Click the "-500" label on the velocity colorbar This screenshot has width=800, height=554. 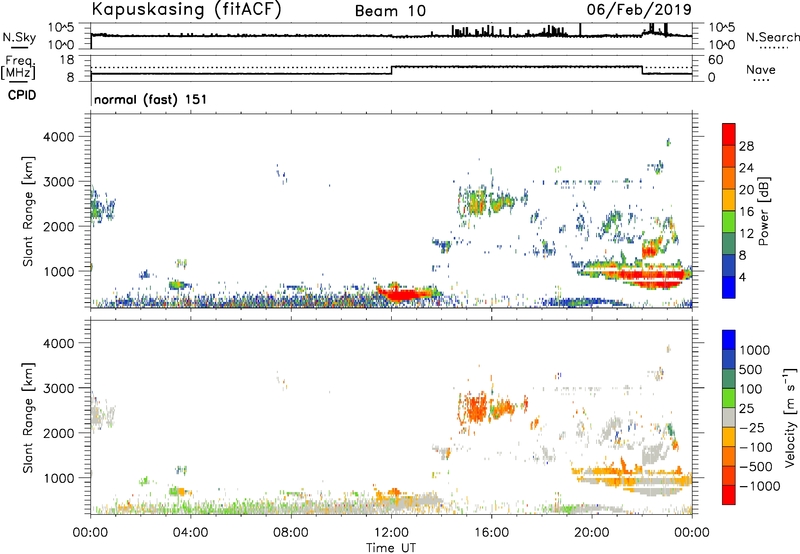pos(755,466)
